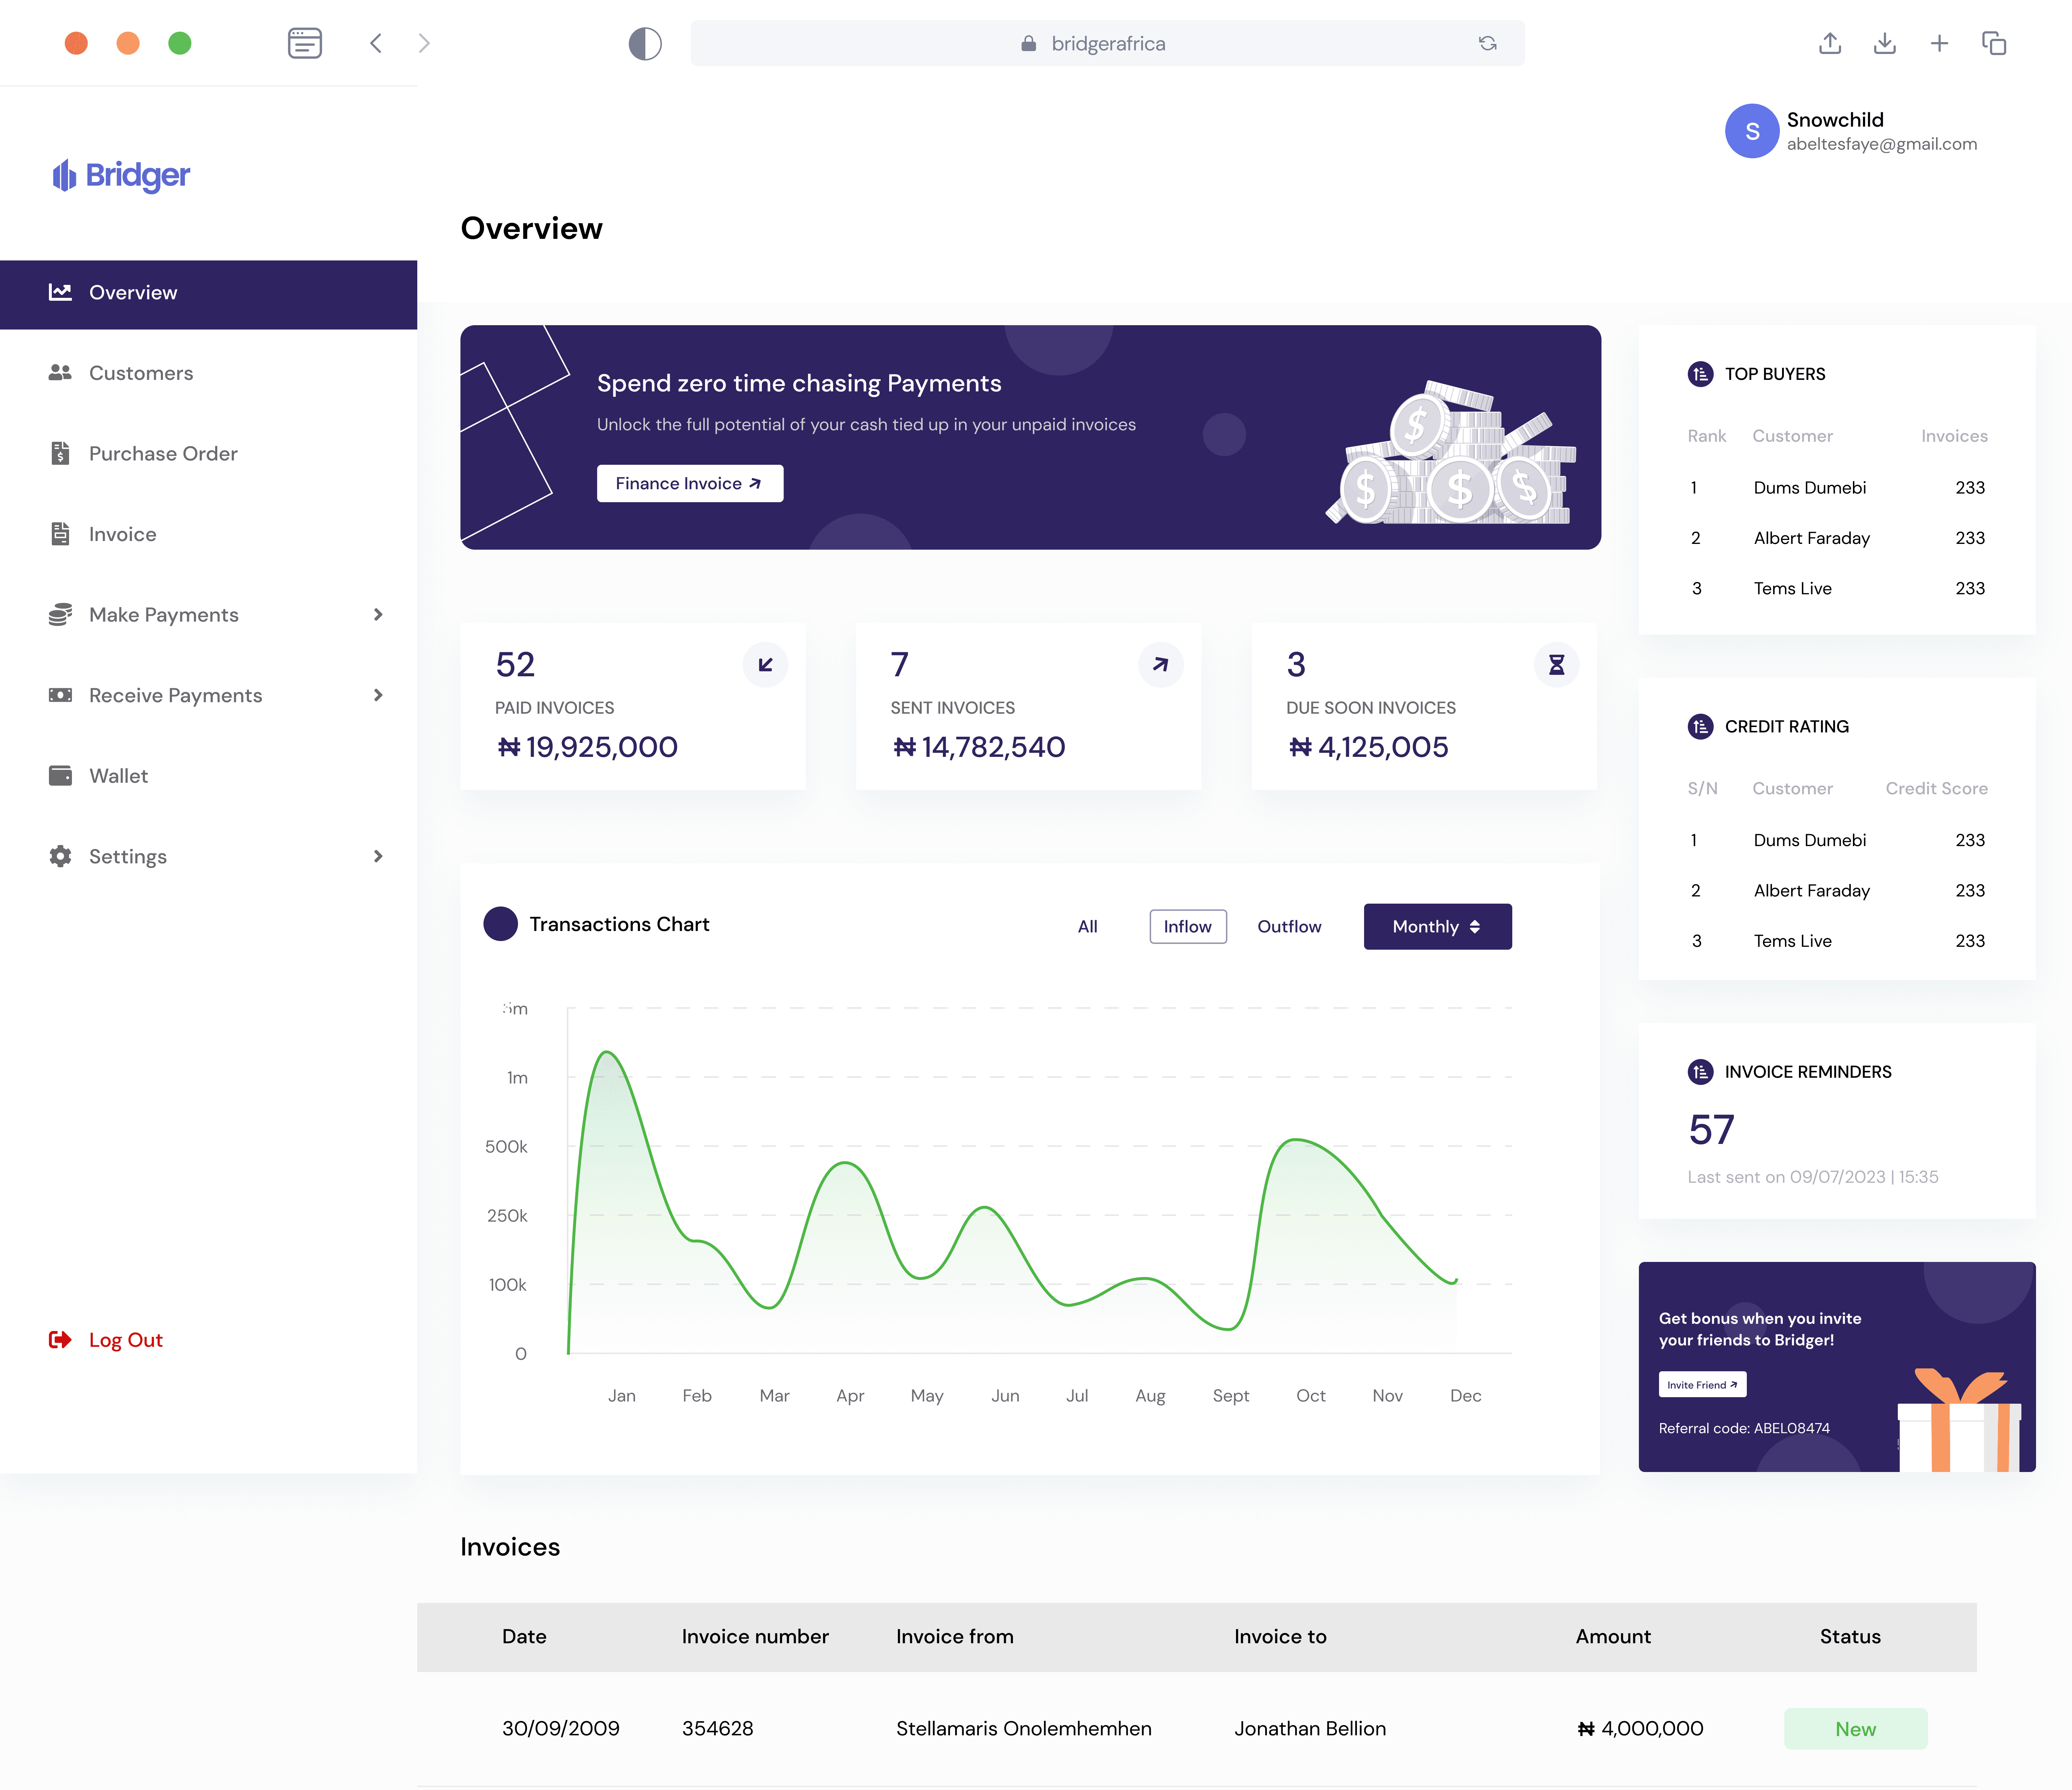Screen dimensions: 2072x1790
Task: Click the New status badge
Action: [x=1856, y=1729]
